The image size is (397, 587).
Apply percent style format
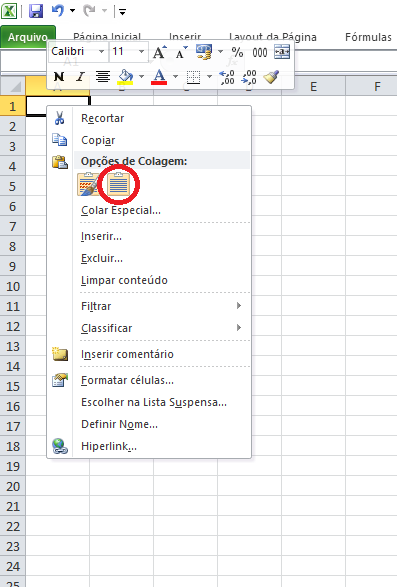(x=237, y=52)
